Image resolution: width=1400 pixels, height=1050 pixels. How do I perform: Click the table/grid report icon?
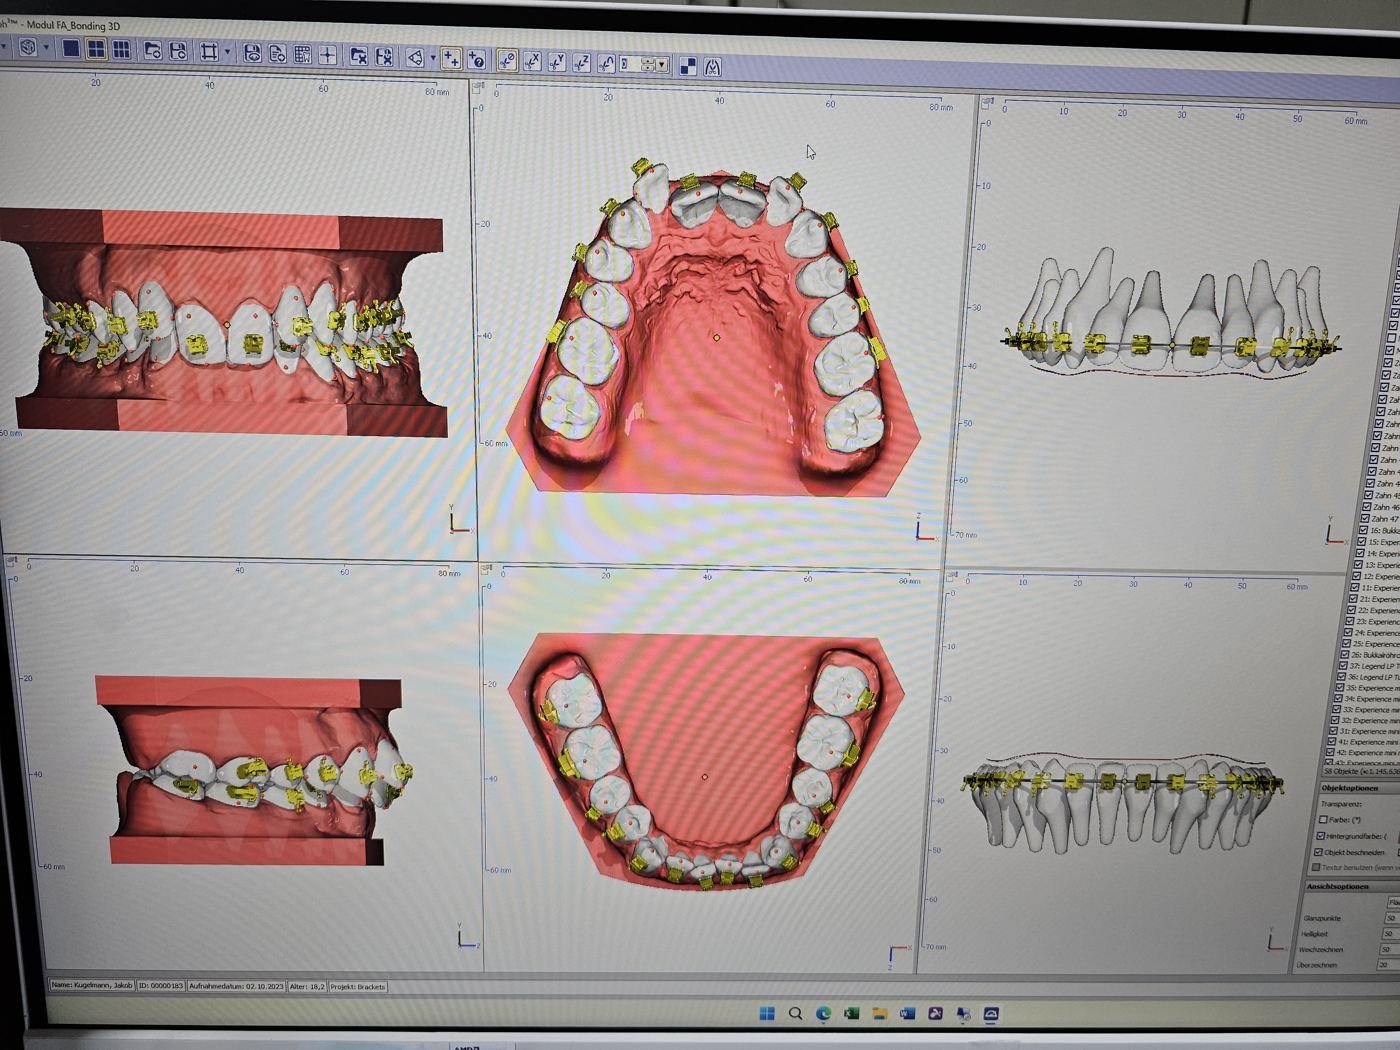[302, 54]
